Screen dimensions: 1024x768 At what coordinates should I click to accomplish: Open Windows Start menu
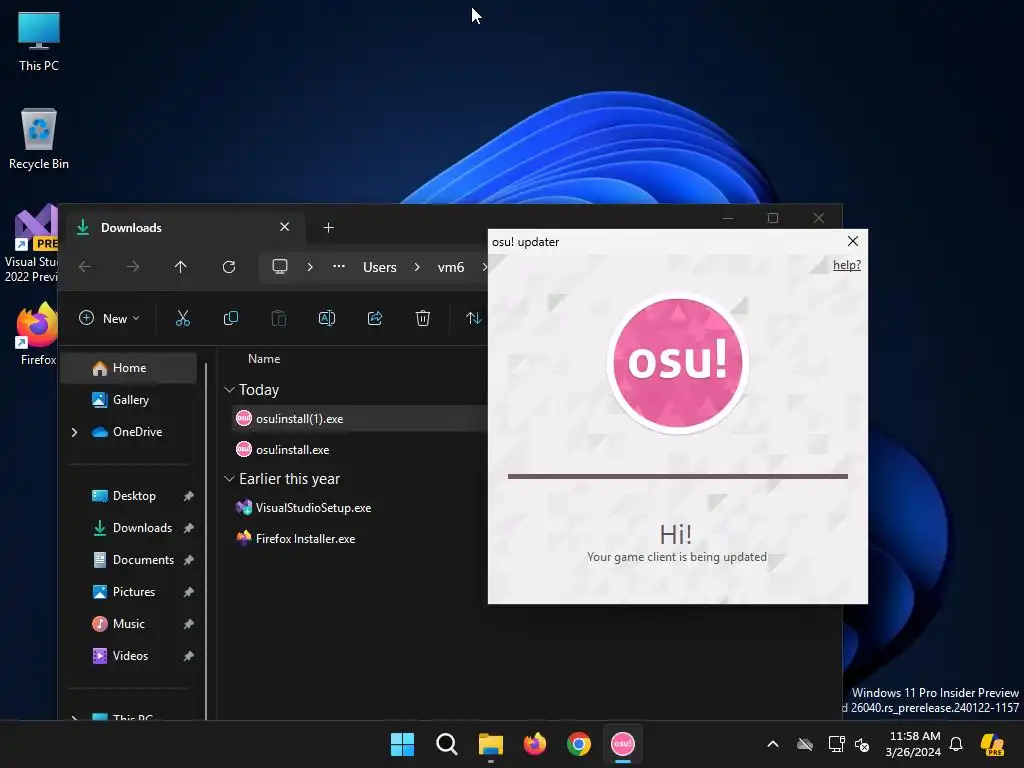pos(402,744)
